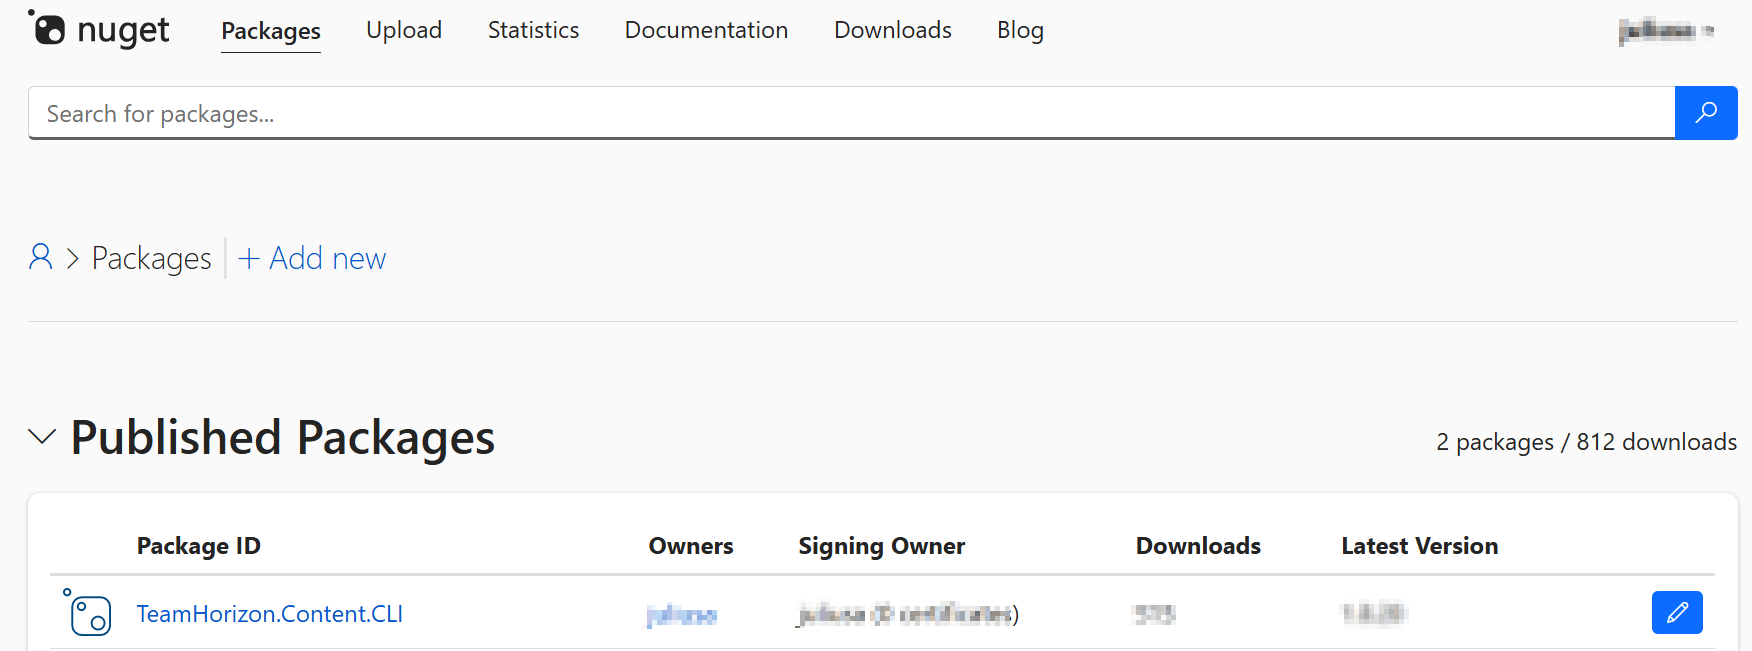Viewport: 1752px width, 651px height.
Task: Open the user profile icon in the breadcrumb
Action: [x=41, y=258]
